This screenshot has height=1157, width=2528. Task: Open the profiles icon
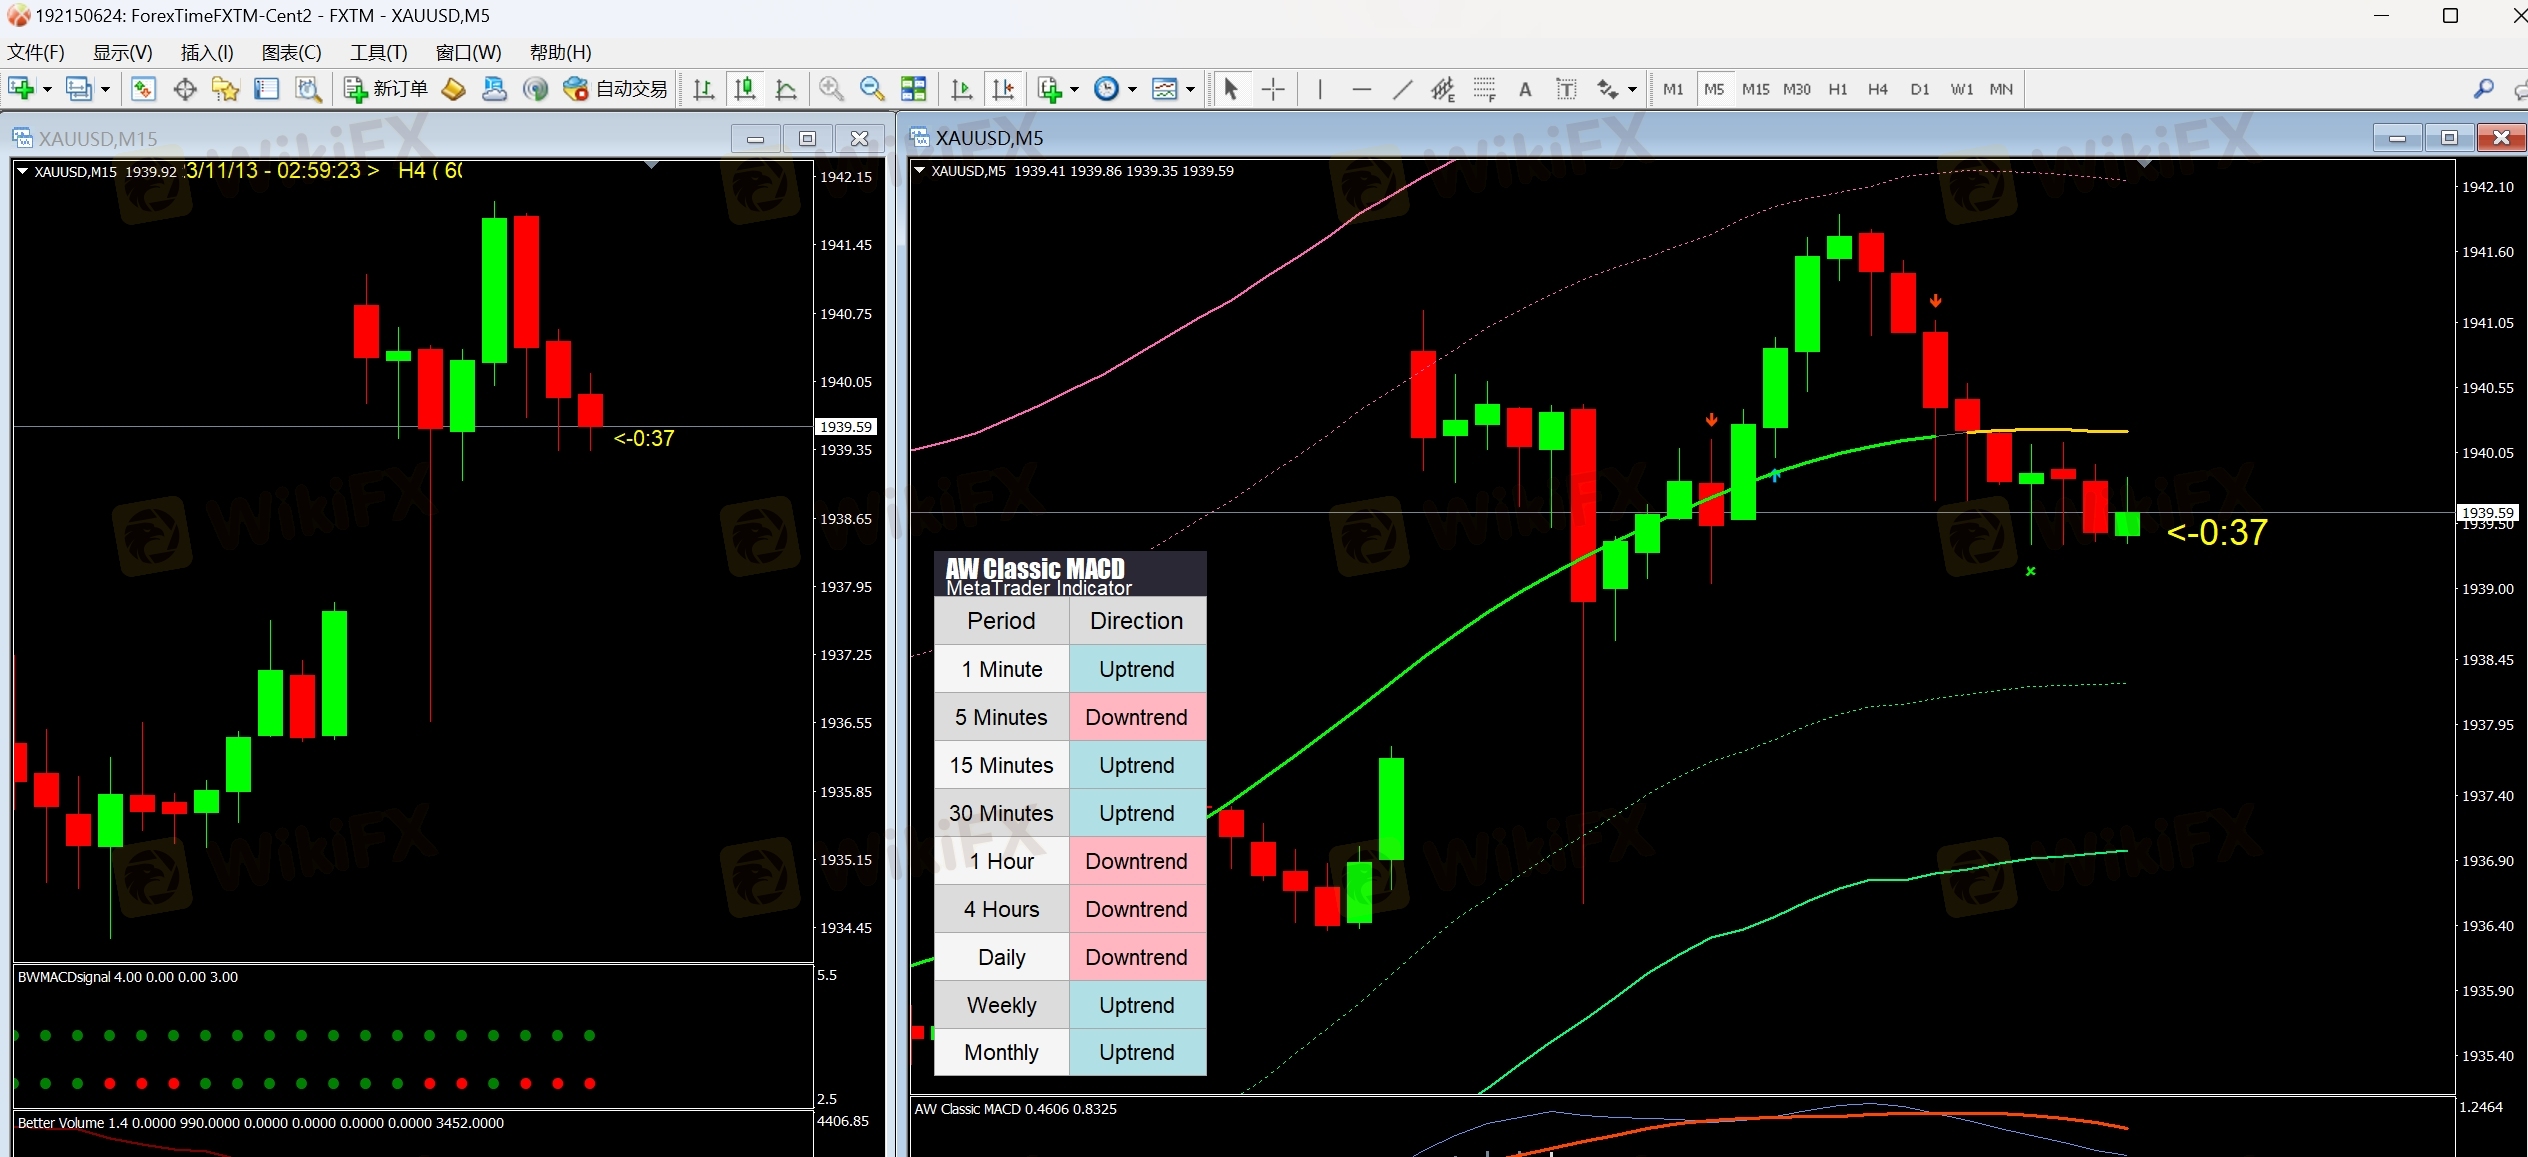click(x=79, y=89)
